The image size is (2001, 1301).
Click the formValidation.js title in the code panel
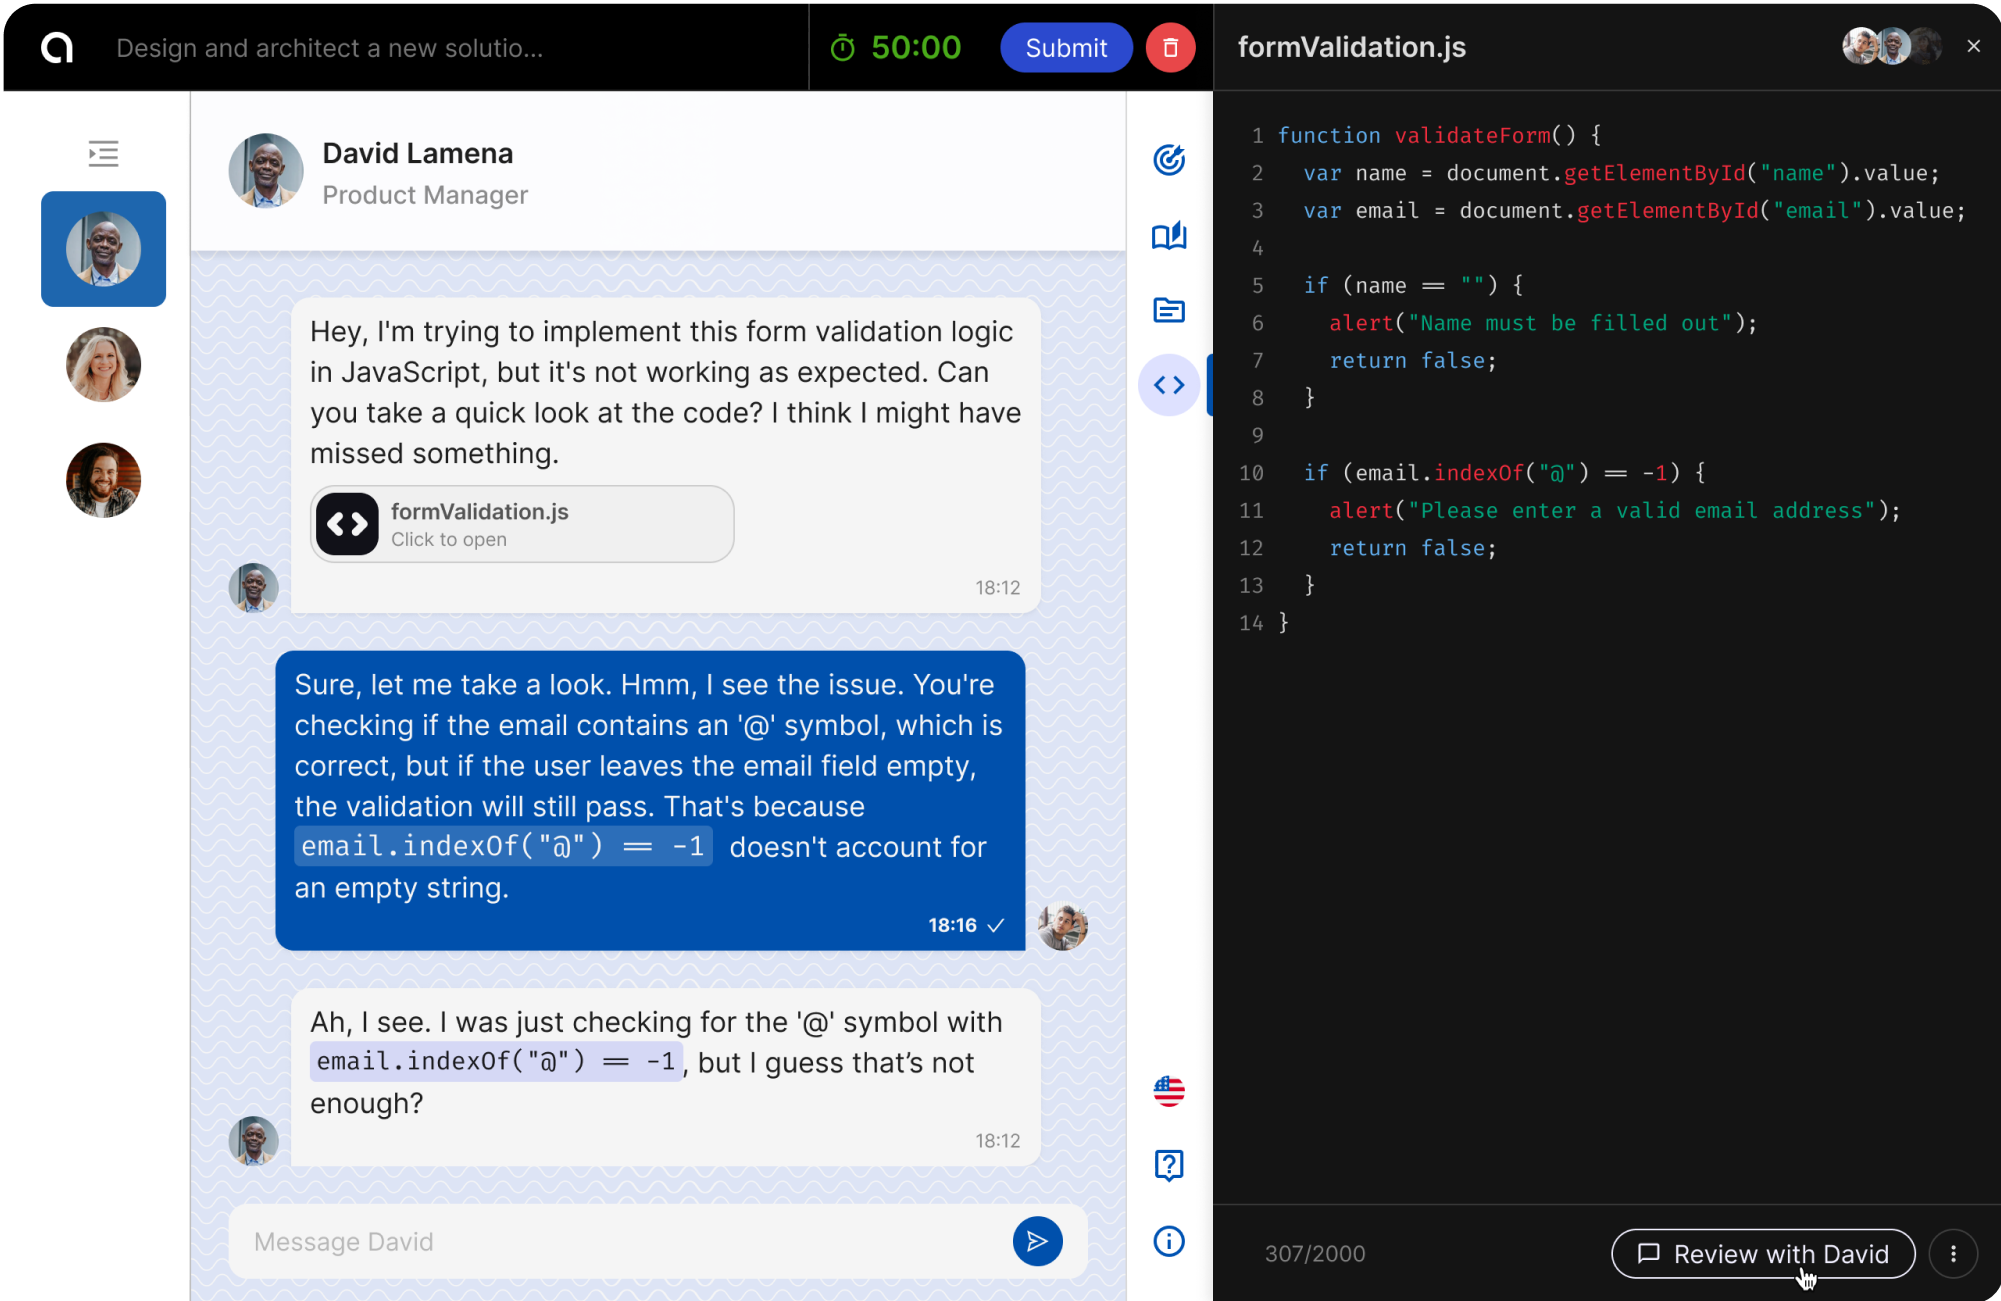[x=1352, y=47]
